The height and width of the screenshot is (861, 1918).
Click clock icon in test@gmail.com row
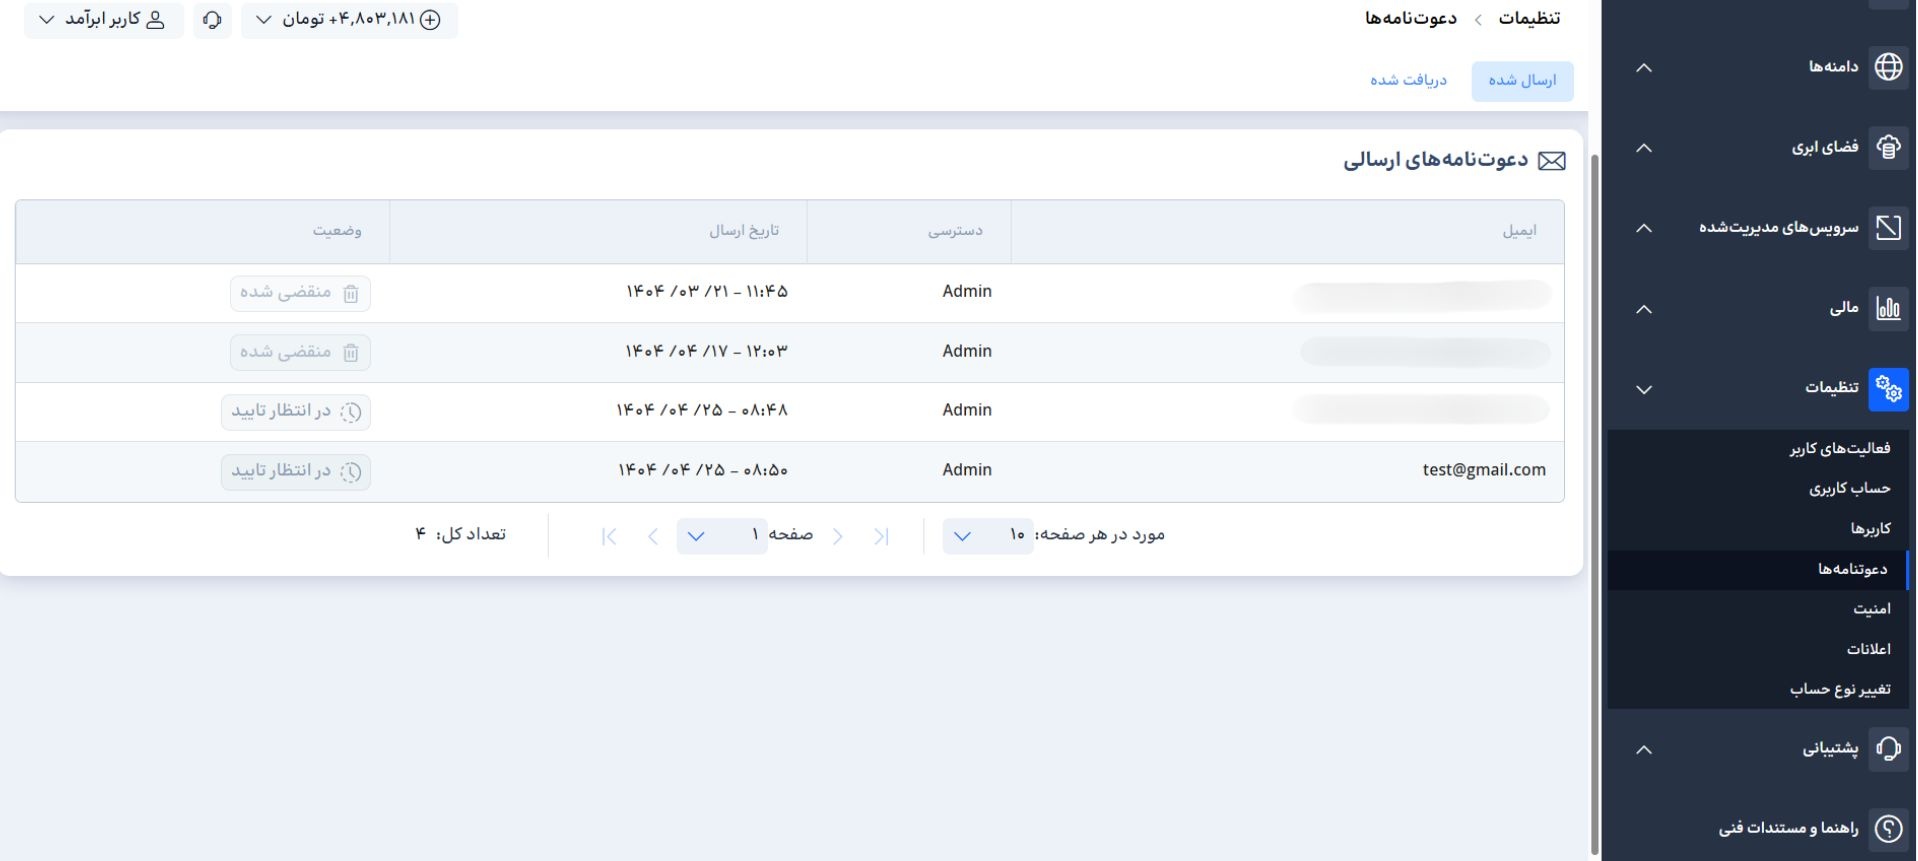pos(351,472)
